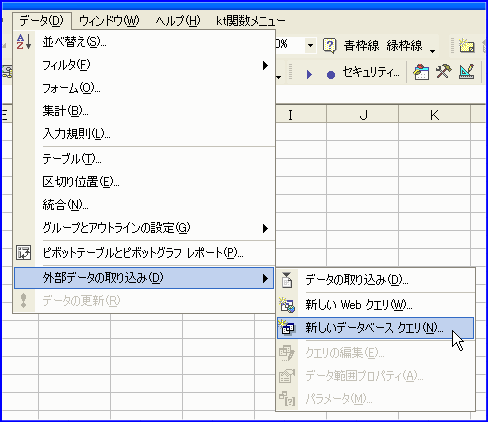This screenshot has height=422, width=488.
Task: Open the ウィンドウ(W) menu
Action: pos(109,21)
